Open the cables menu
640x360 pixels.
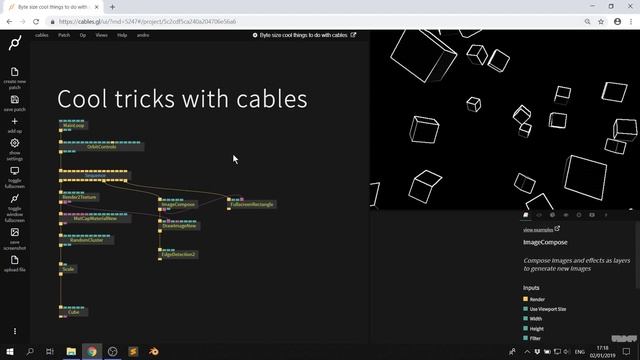tap(42, 35)
